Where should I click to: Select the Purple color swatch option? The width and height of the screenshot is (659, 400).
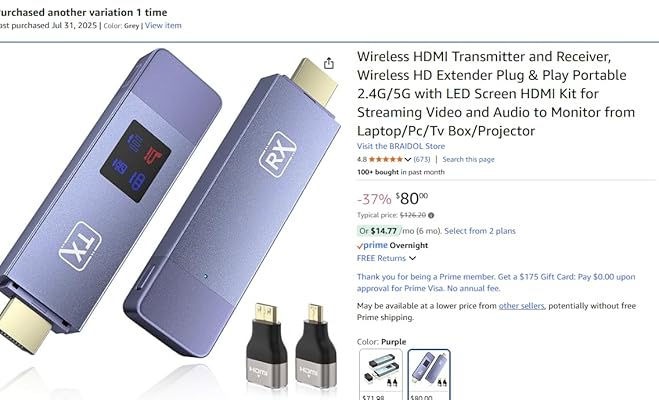[429, 374]
